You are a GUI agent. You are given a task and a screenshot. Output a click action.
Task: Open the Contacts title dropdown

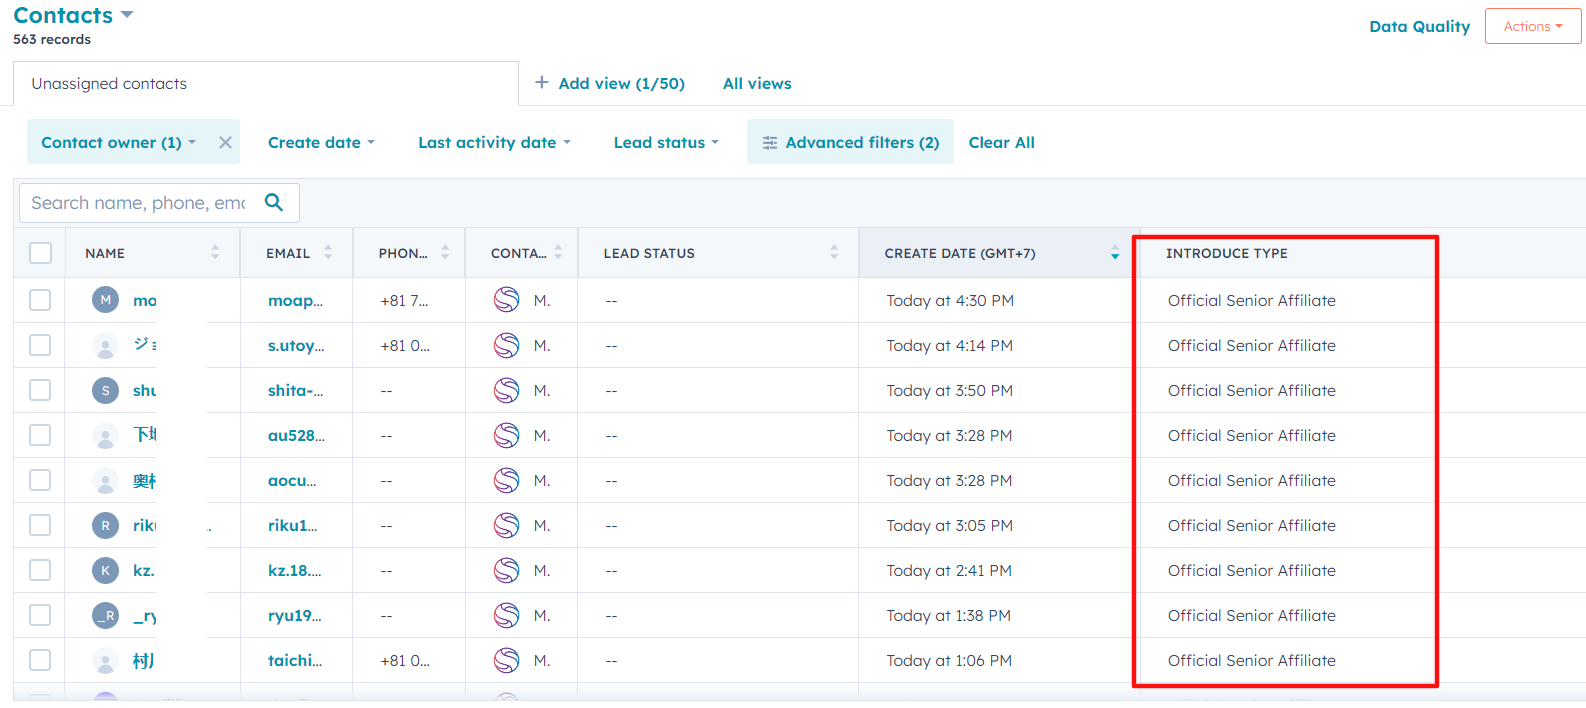(x=126, y=15)
